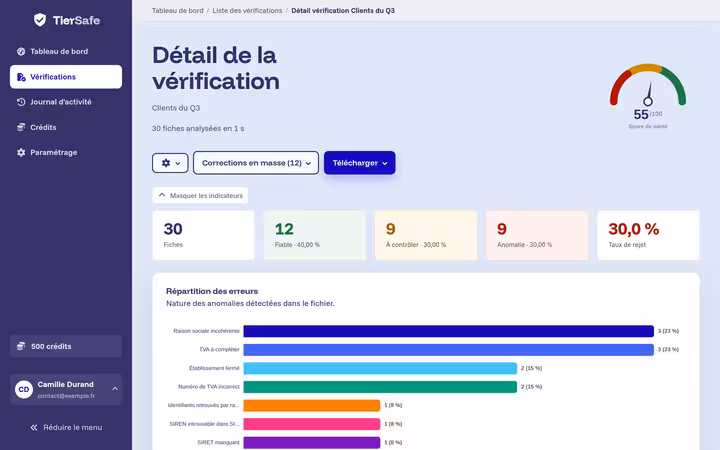
Task: Open Tableau de bord in sidebar
Action: click(x=66, y=51)
